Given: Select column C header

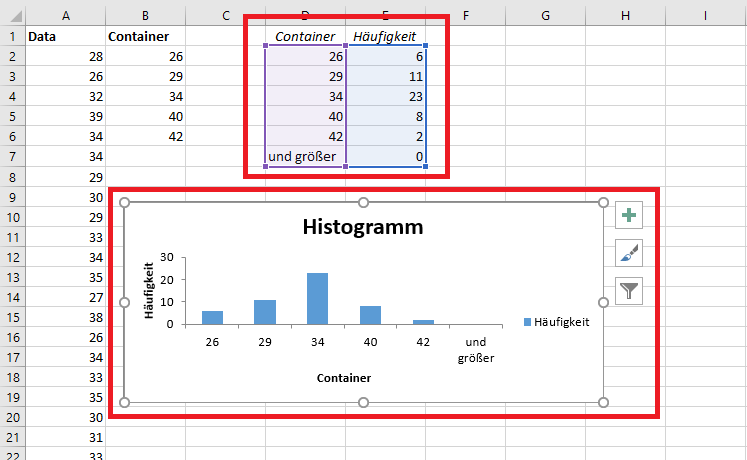Looking at the screenshot, I should tap(225, 16).
